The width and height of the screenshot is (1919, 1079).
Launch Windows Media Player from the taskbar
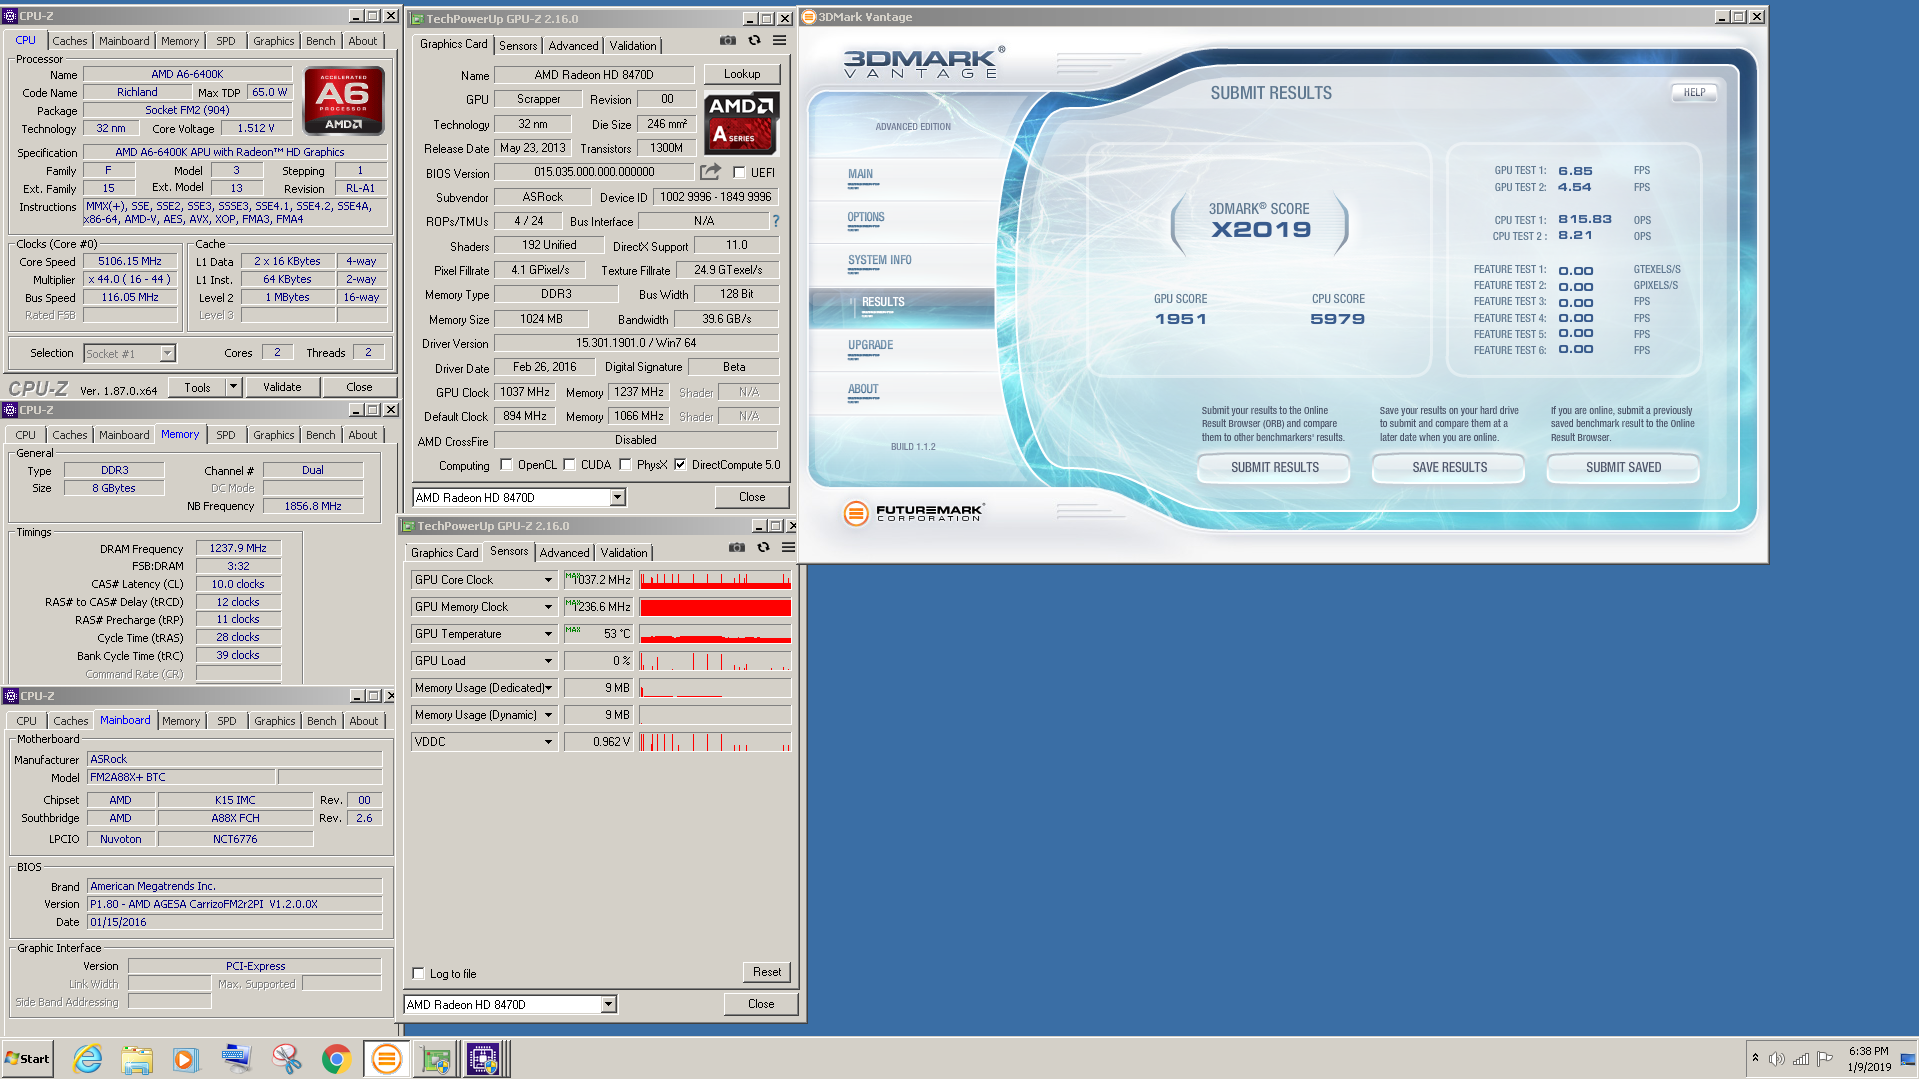[x=186, y=1059]
